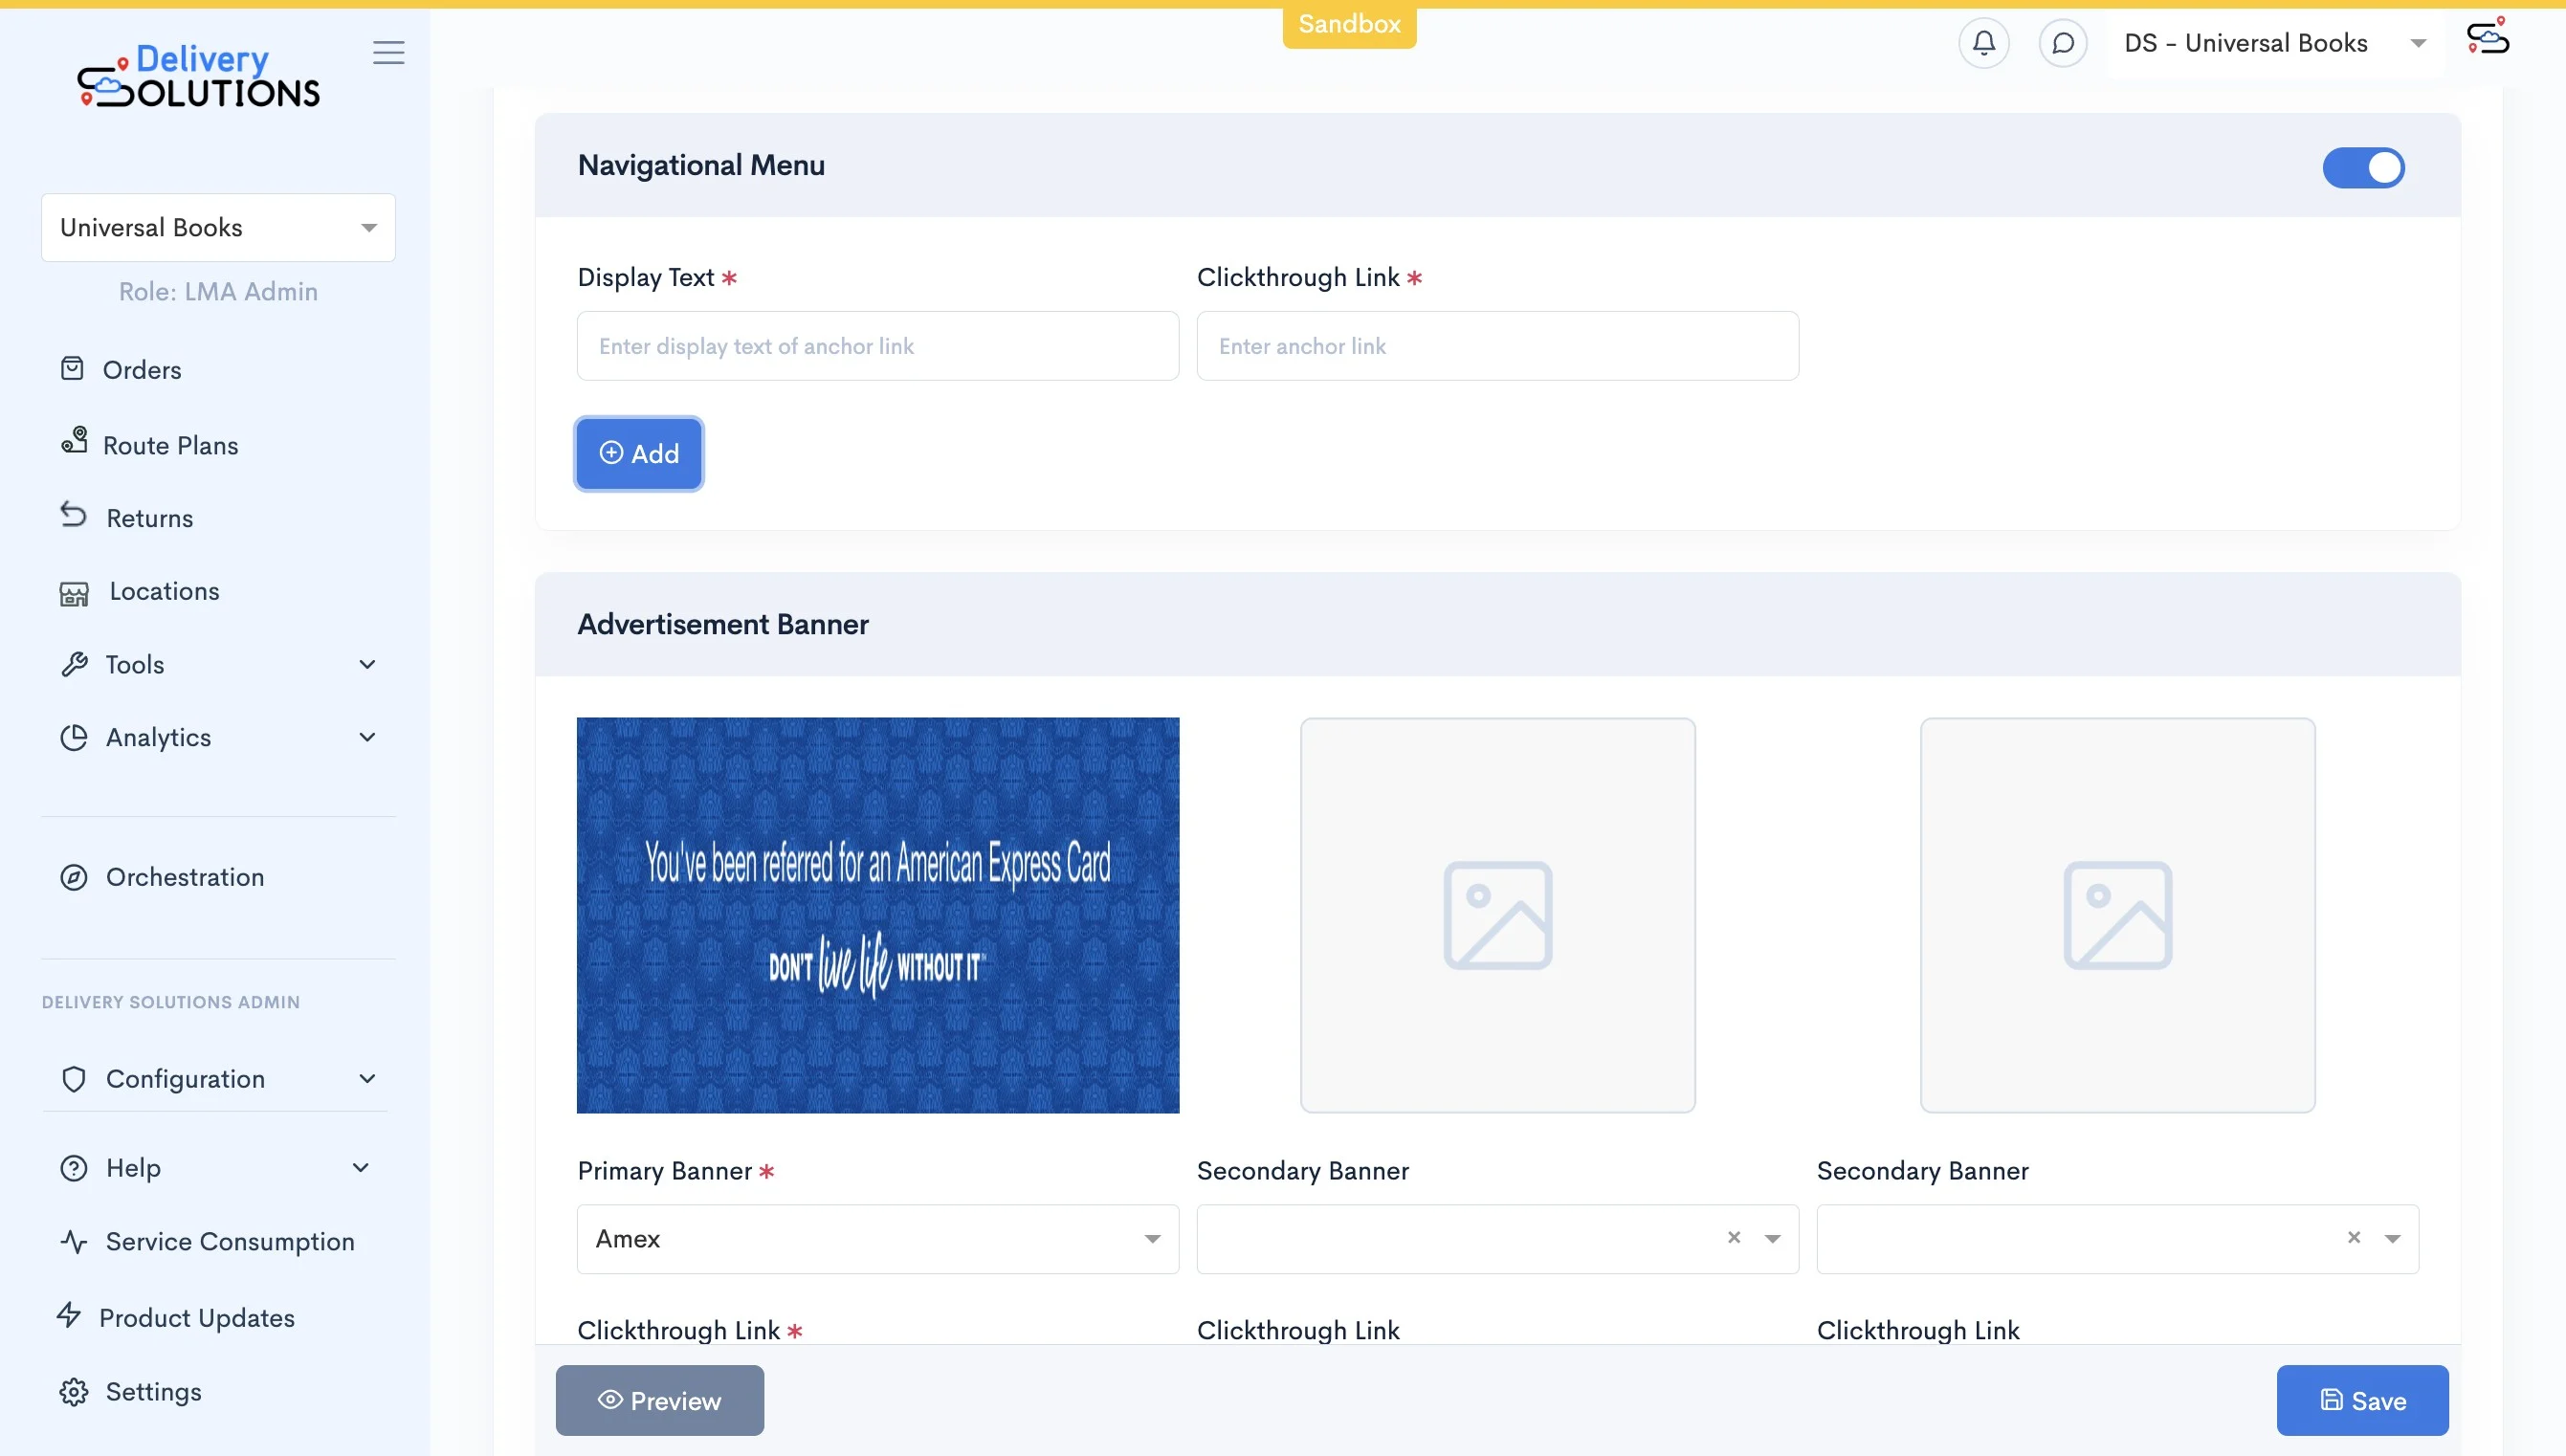Click the Product Updates lightning icon
The image size is (2566, 1456).
[x=69, y=1315]
